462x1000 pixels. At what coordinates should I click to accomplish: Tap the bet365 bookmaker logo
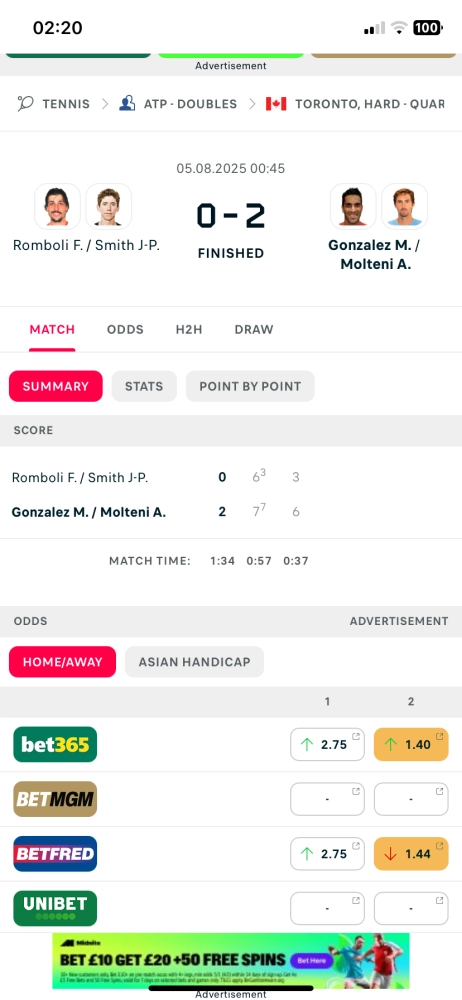coord(55,744)
